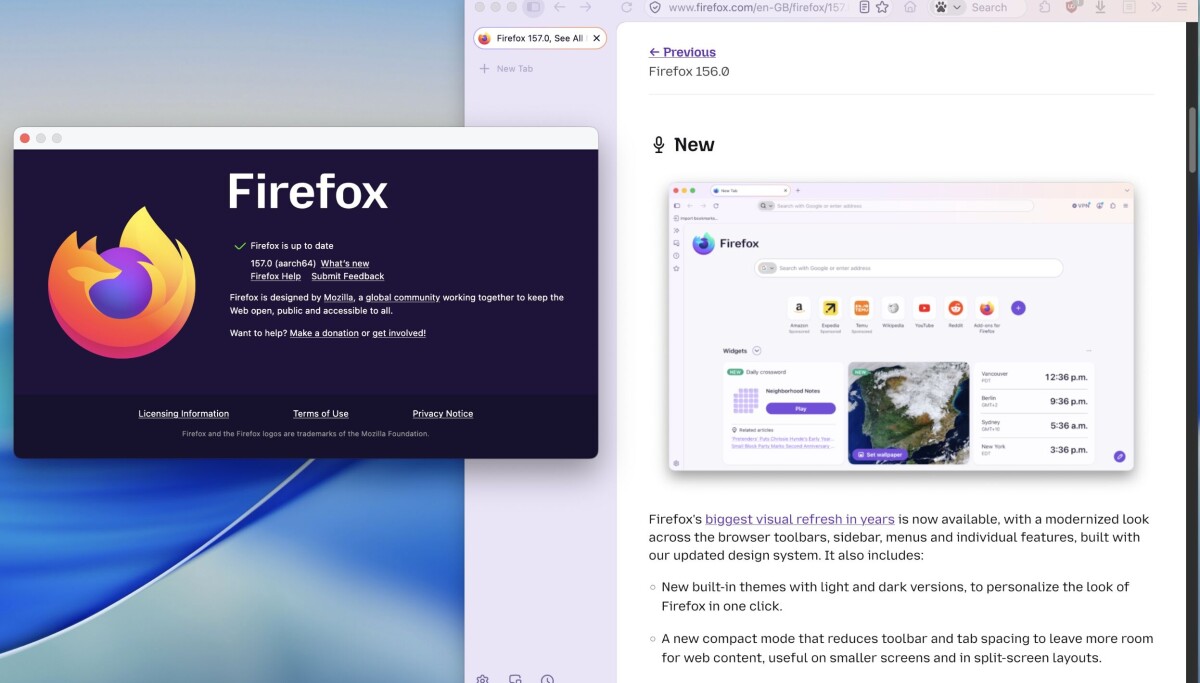Open the 'Mozilla' link in About dialog

(x=338, y=297)
